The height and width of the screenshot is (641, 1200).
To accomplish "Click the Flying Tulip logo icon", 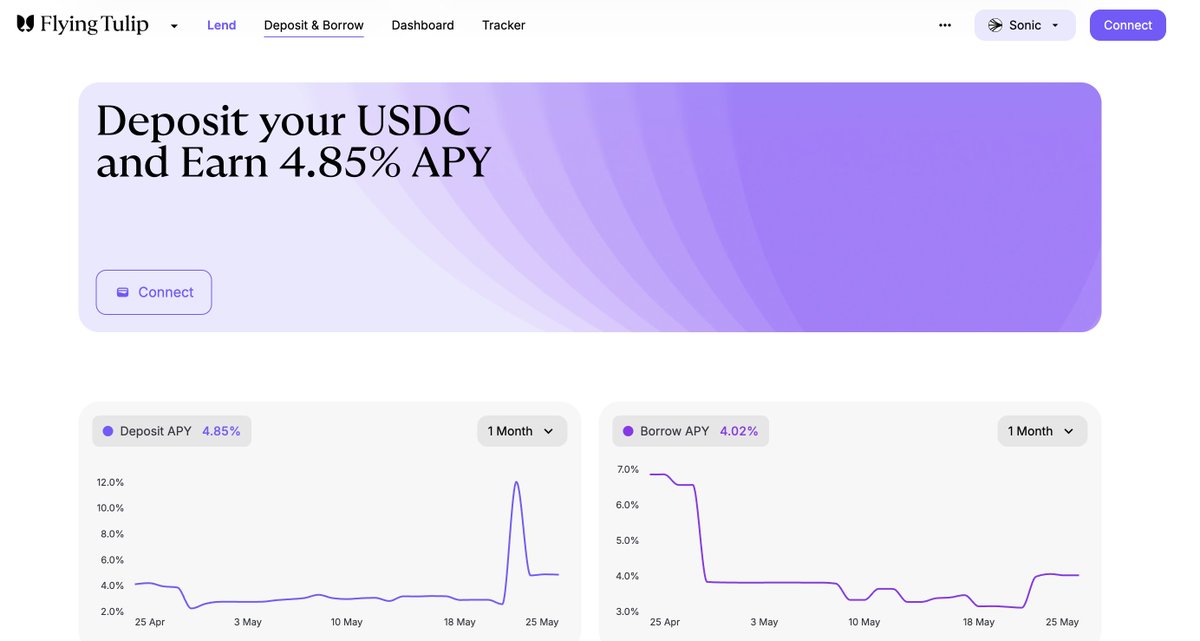I will [x=25, y=24].
